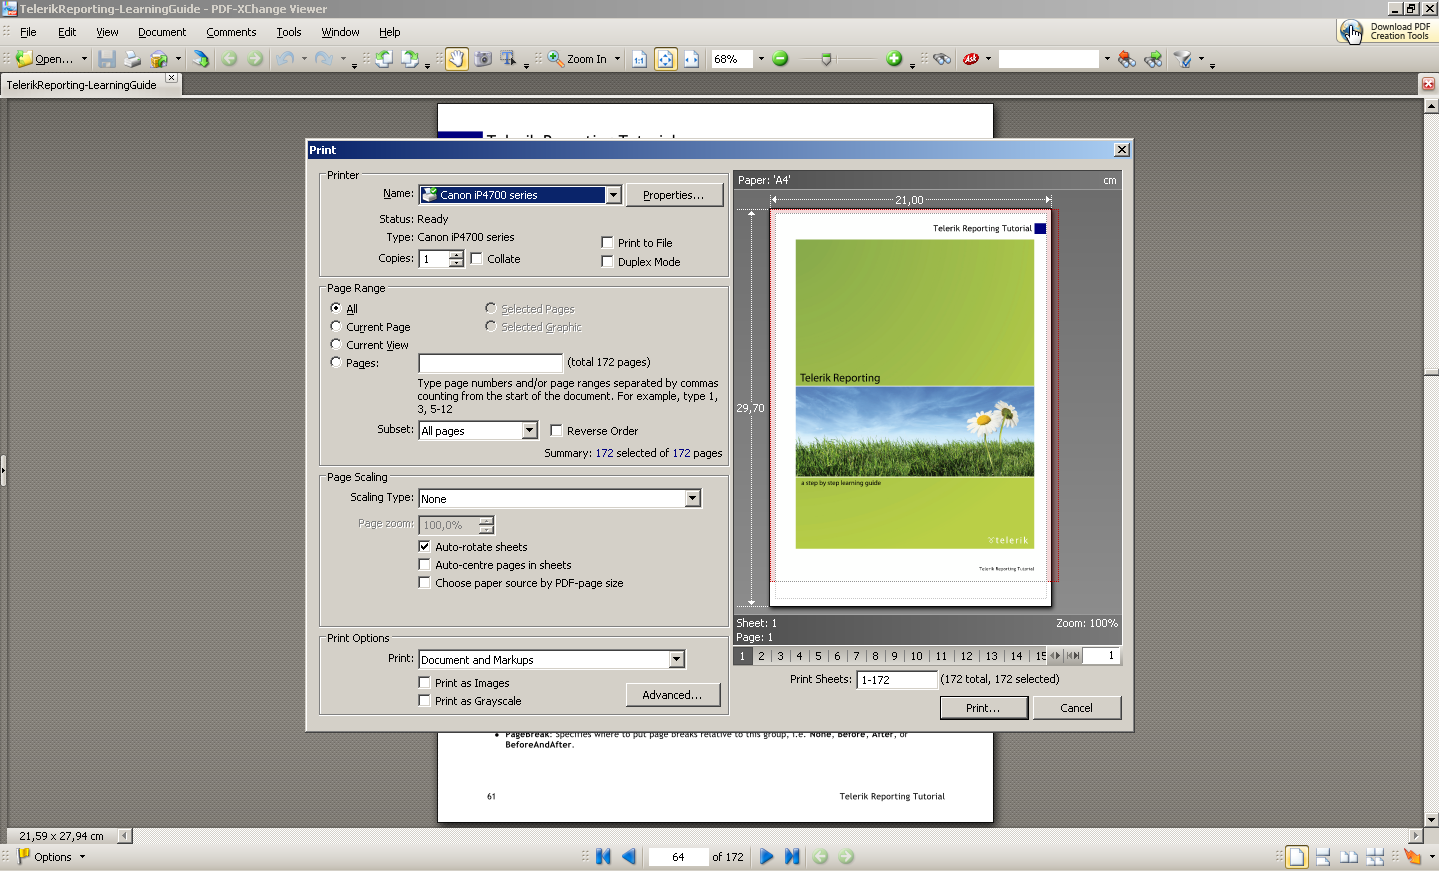Close the Print dialog with the X
This screenshot has height=871, width=1439.
1122,150
